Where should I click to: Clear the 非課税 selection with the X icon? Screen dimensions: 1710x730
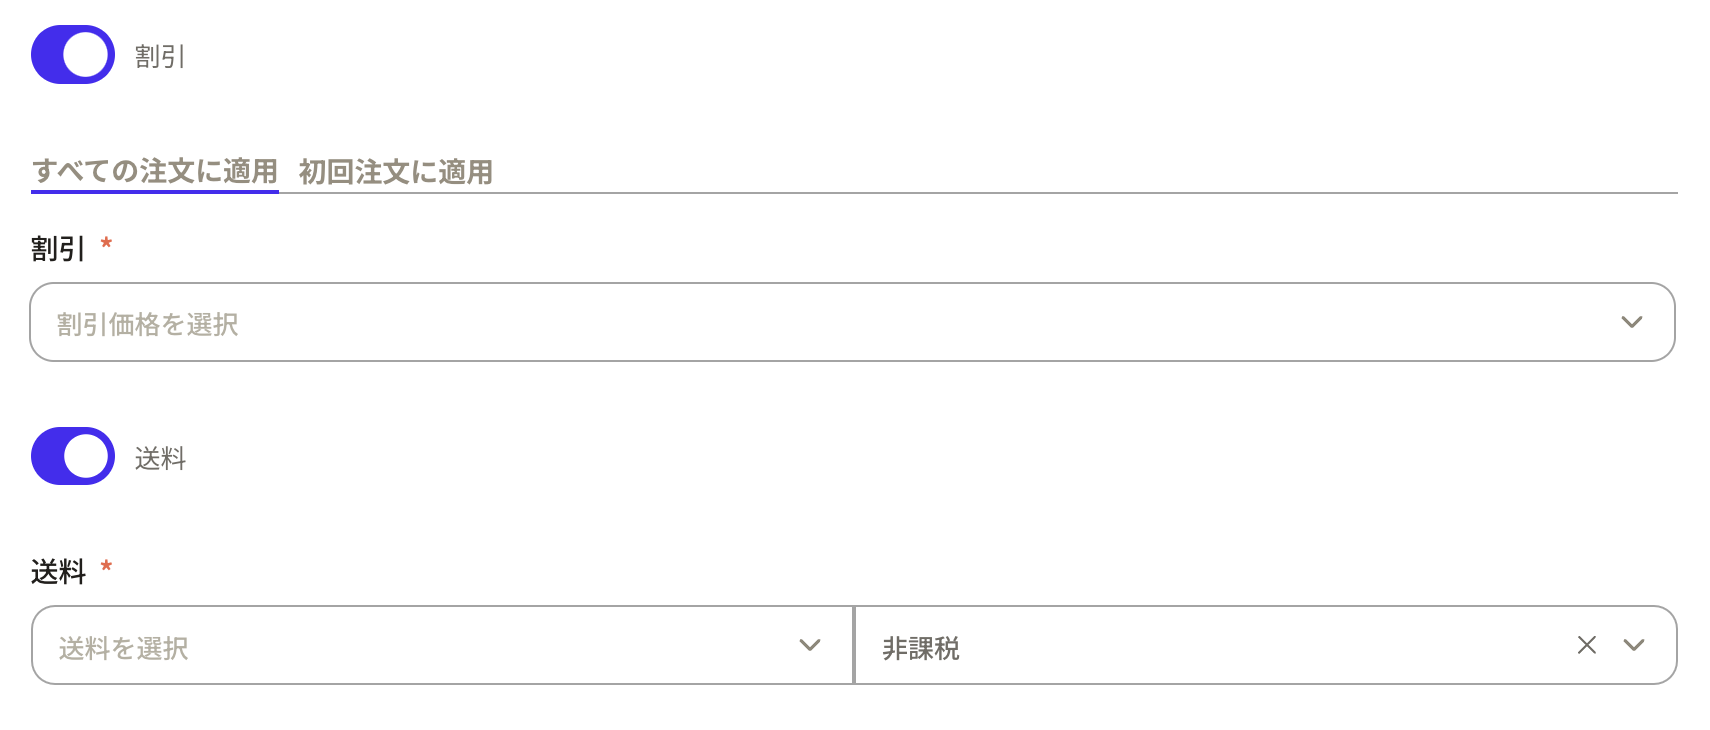coord(1586,646)
